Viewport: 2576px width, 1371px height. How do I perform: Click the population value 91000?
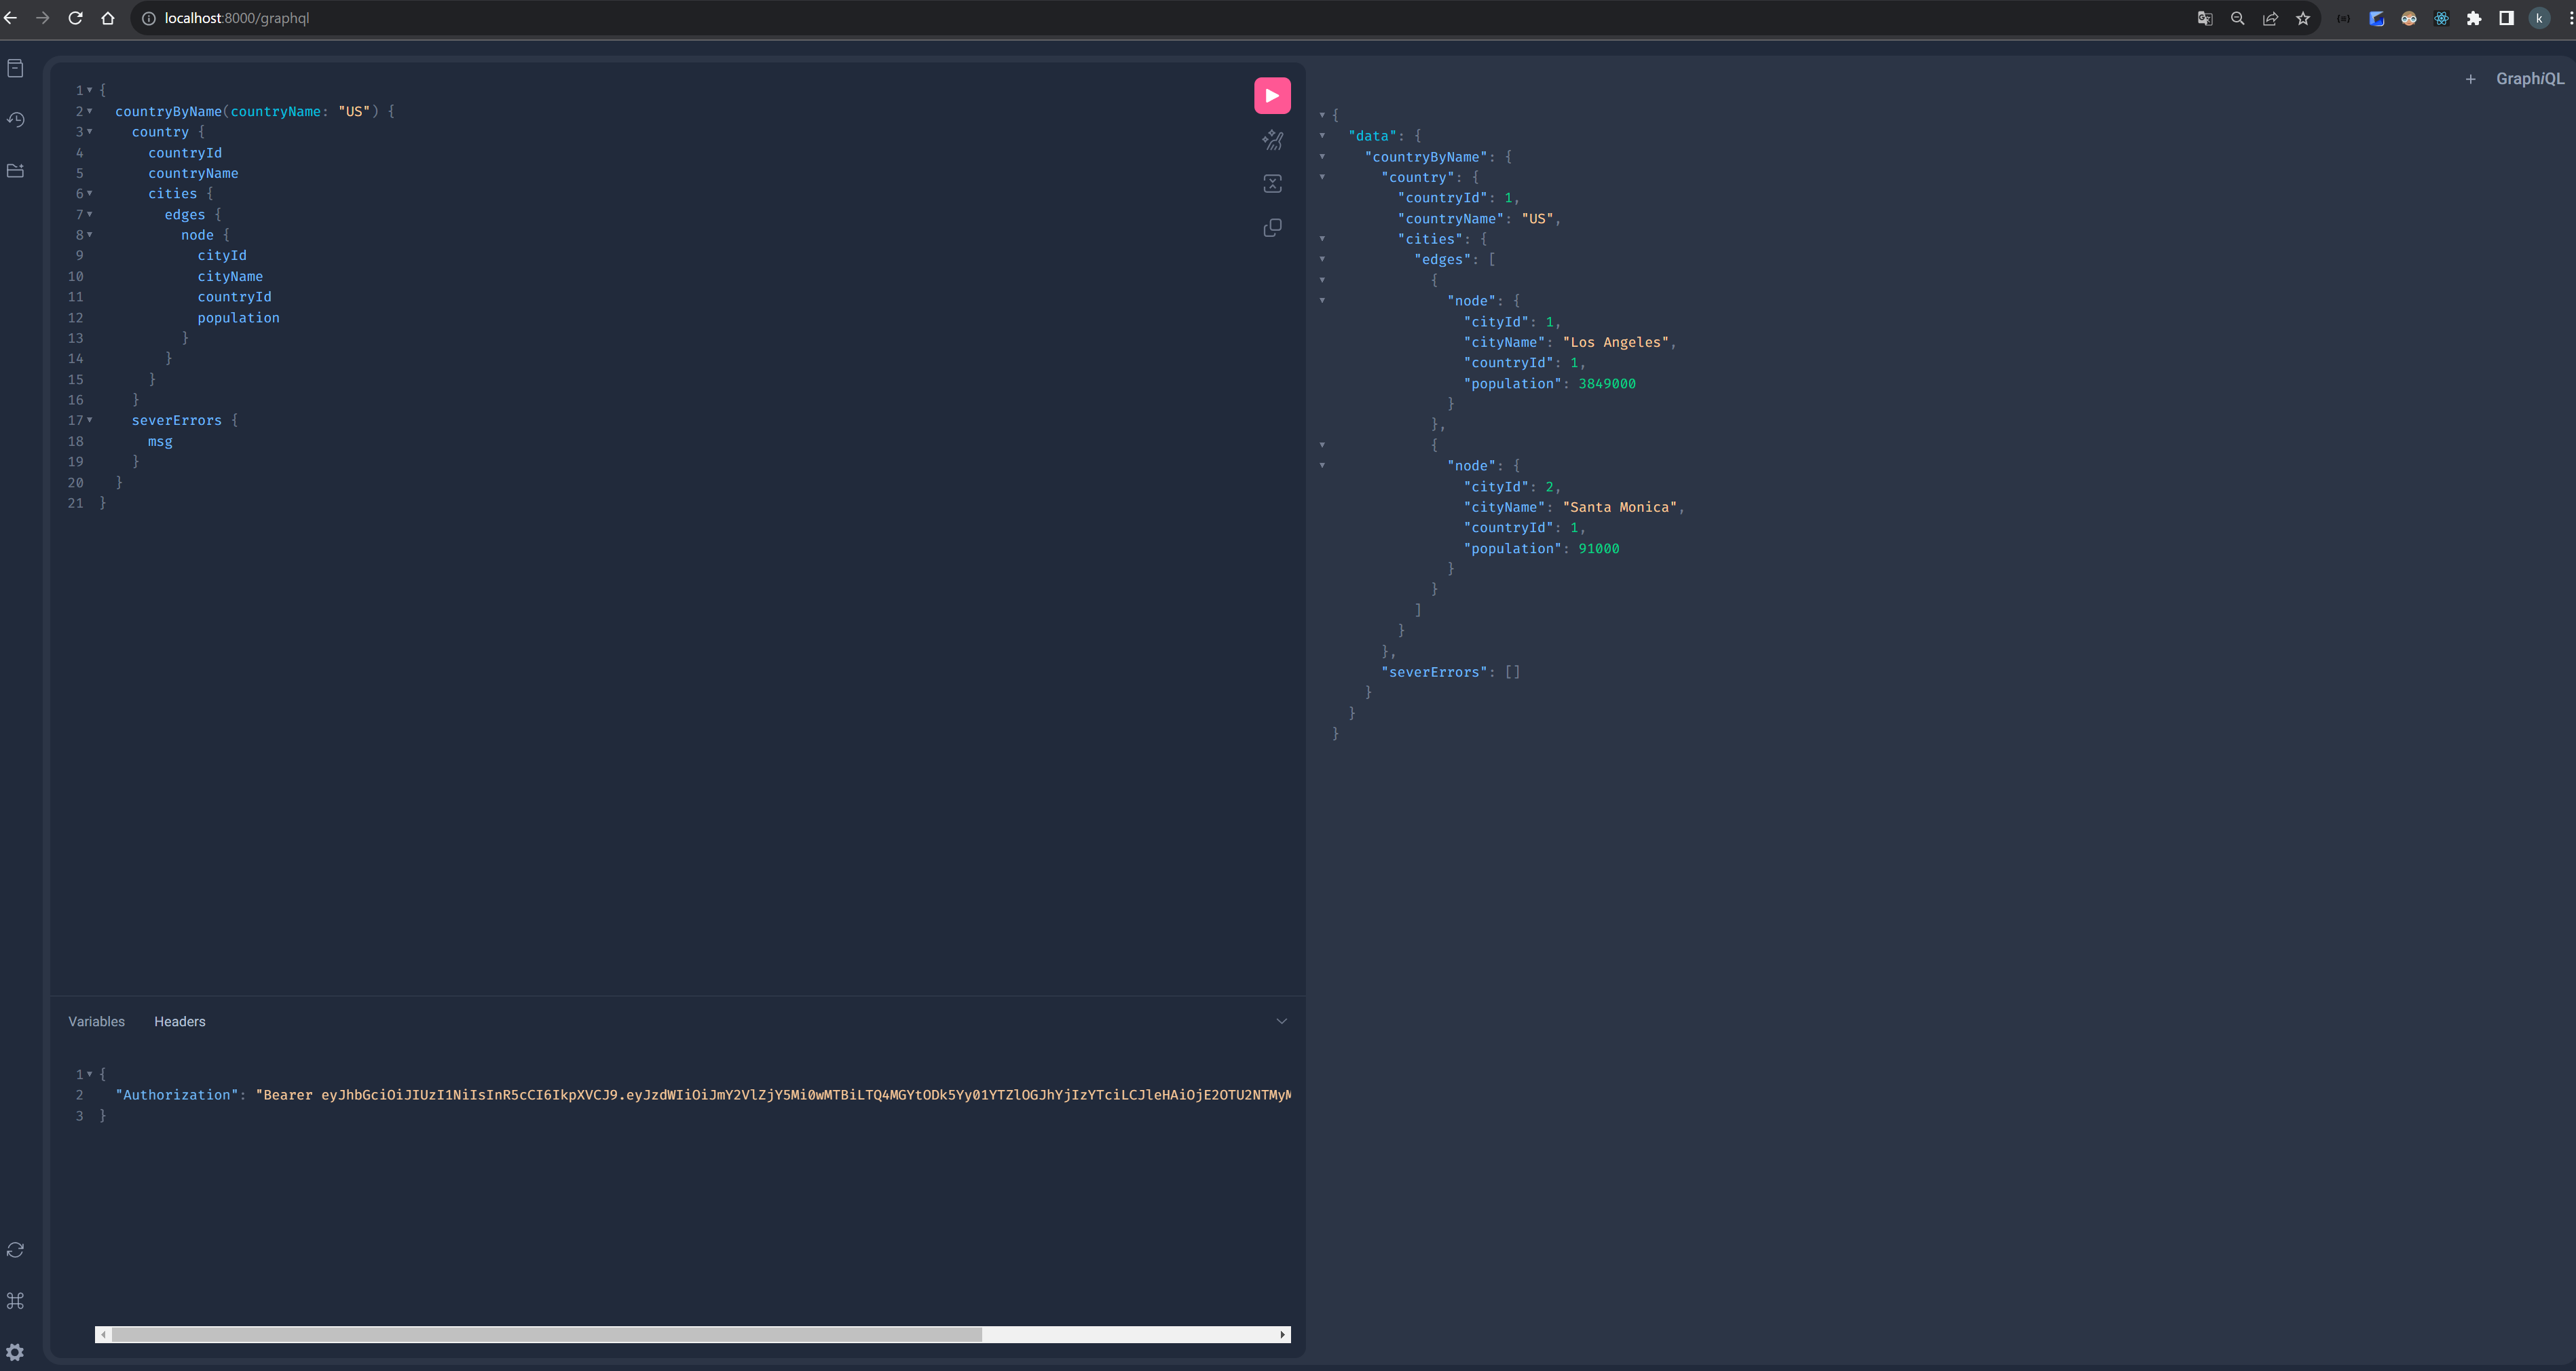pos(1598,549)
